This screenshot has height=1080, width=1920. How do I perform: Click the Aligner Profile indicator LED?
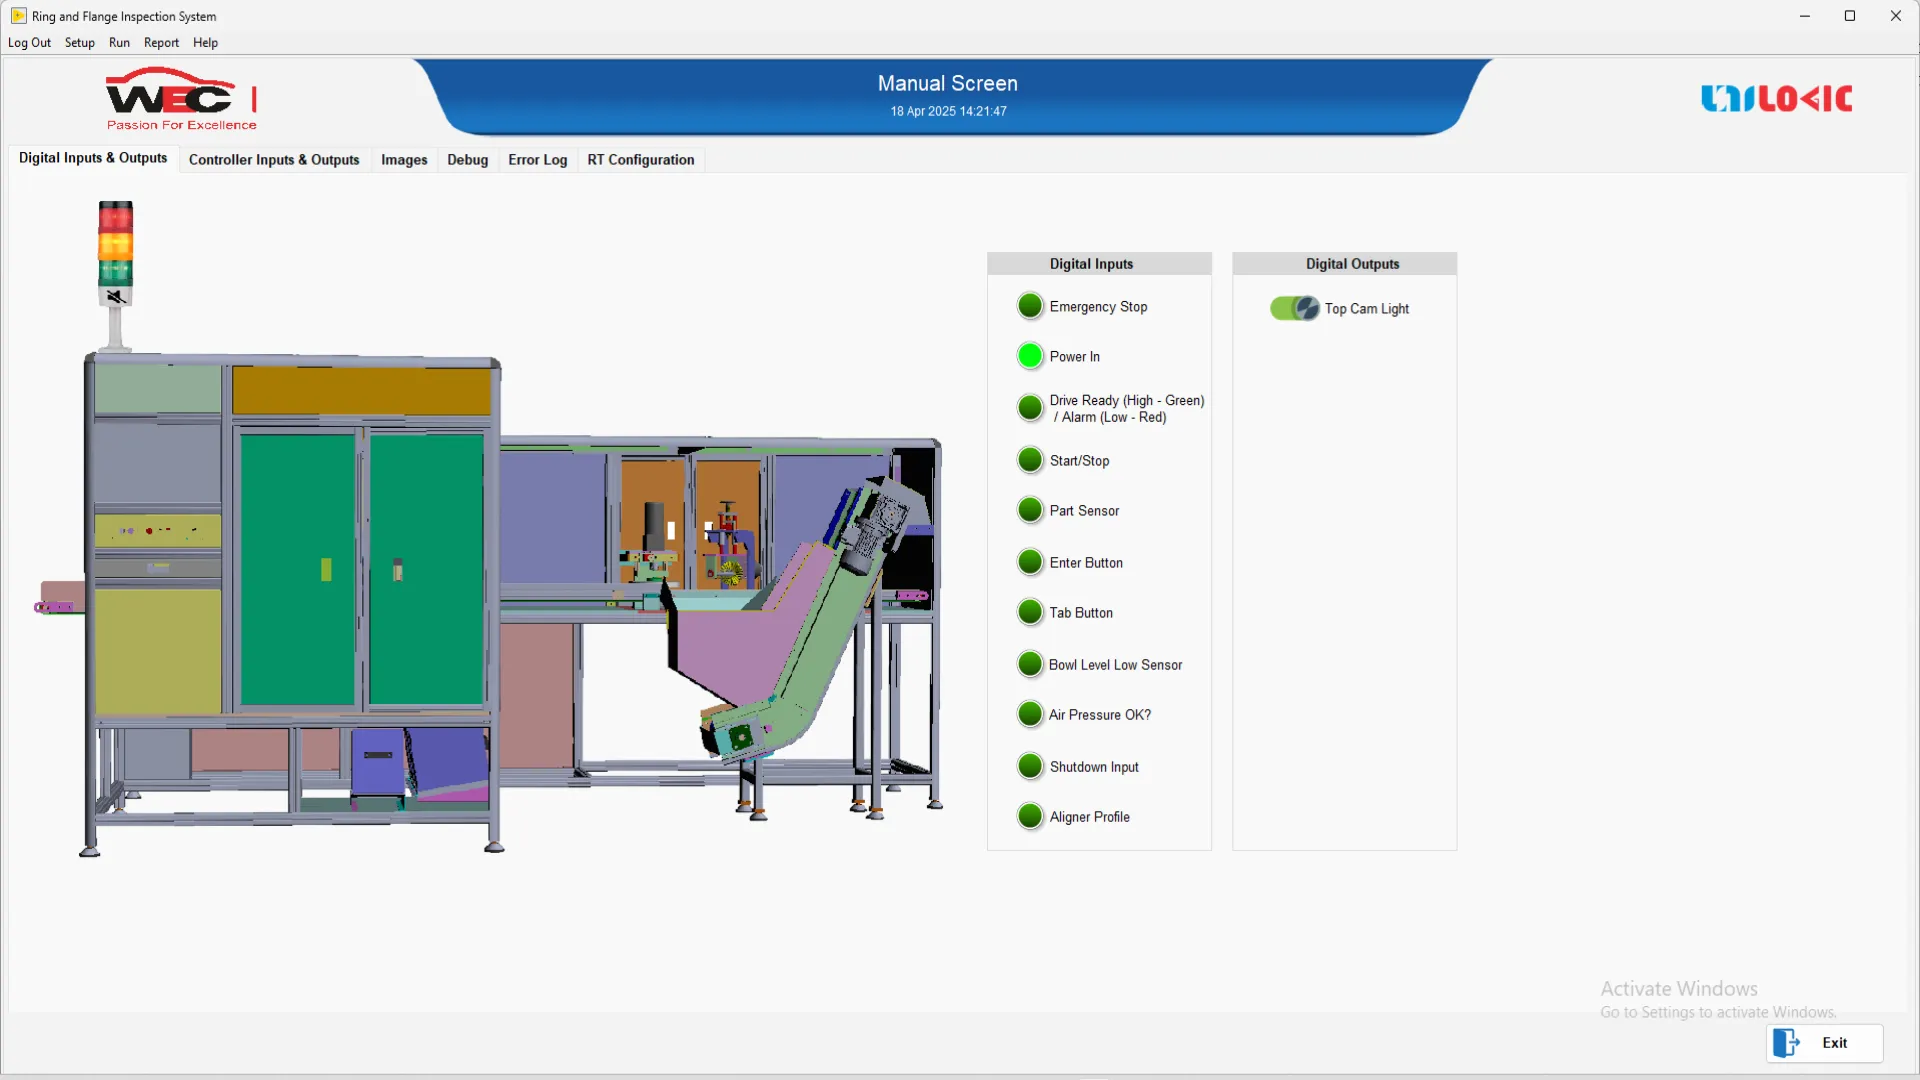point(1030,816)
